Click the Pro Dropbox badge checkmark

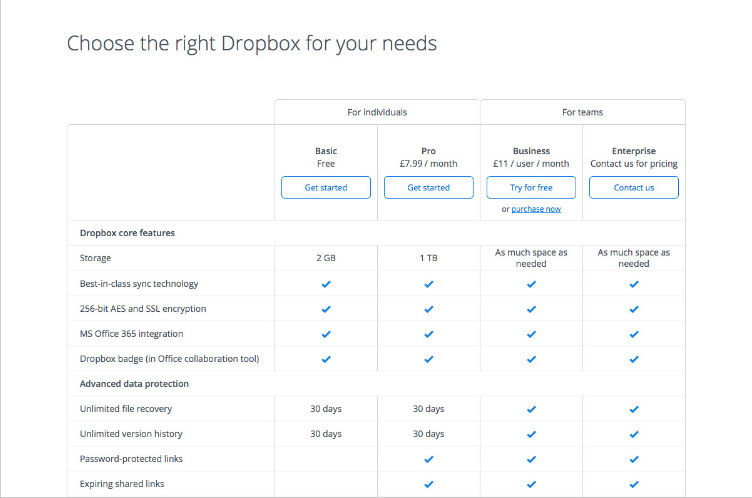click(429, 359)
